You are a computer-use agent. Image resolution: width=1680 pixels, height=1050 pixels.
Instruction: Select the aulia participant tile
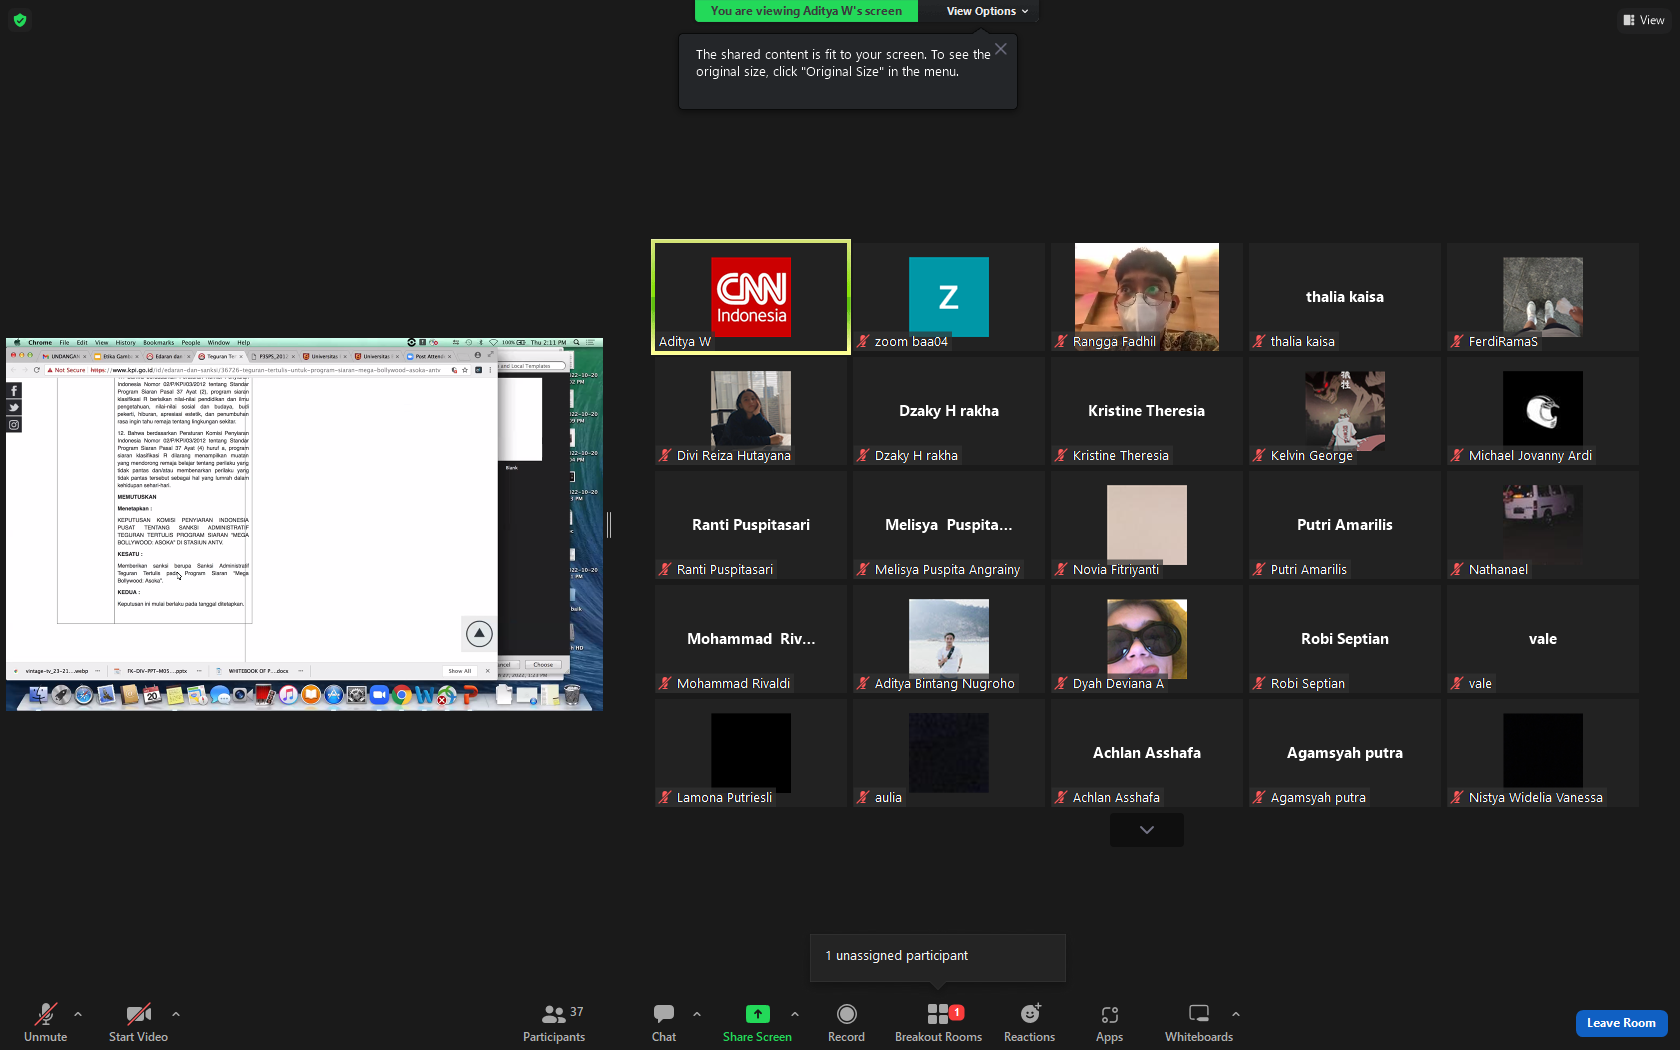coord(949,753)
